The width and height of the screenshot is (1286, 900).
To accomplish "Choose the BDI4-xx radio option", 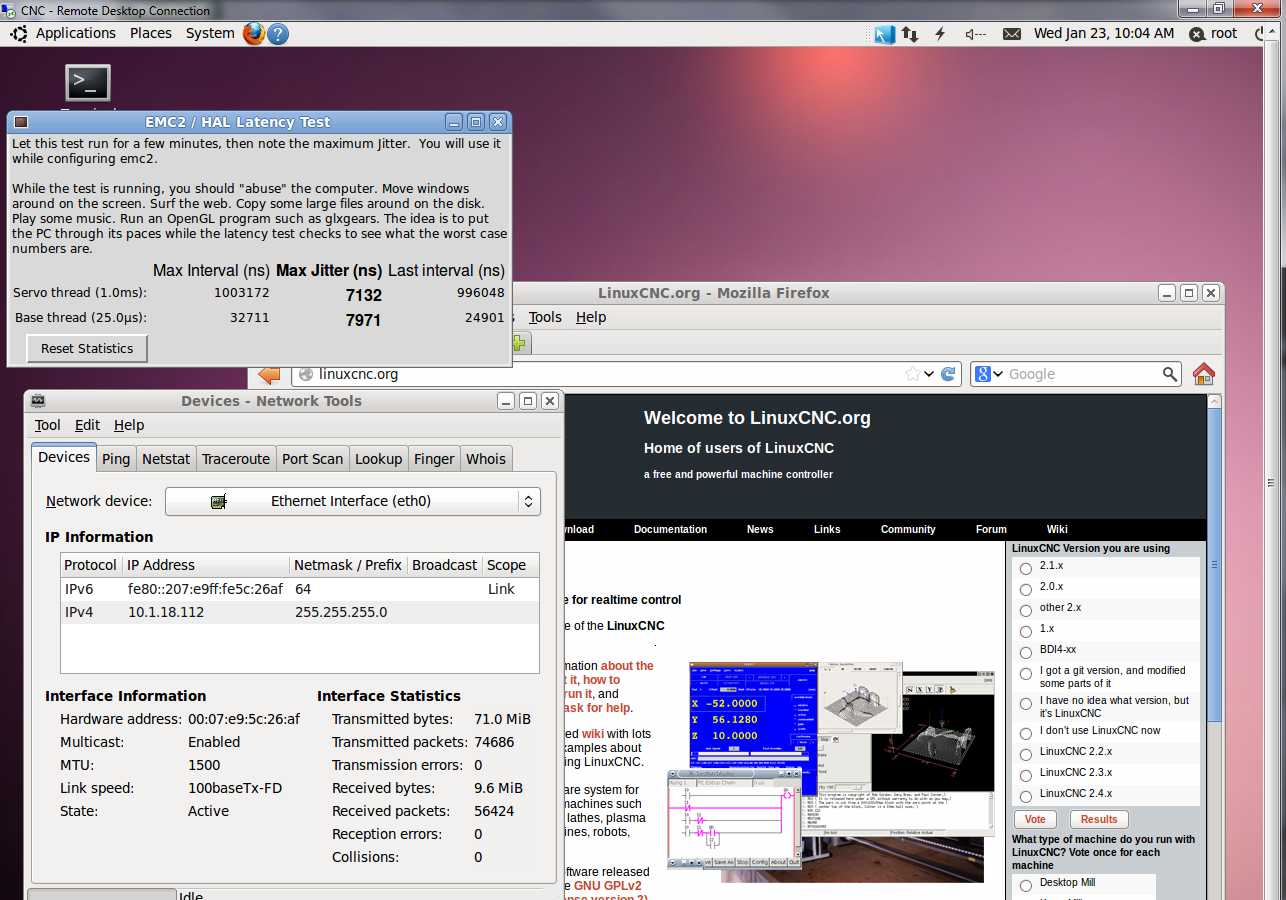I will [1025, 652].
